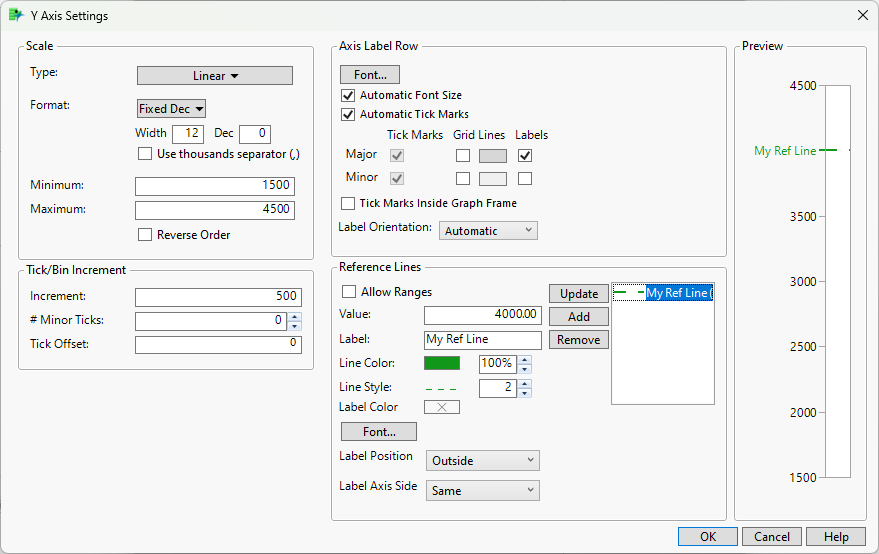The image size is (879, 554).
Task: Select My Ref Line in the reference list
Action: coord(678,293)
